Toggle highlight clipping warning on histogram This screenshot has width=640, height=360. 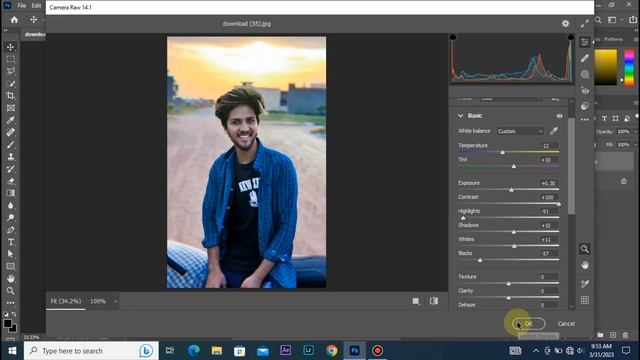(571, 37)
